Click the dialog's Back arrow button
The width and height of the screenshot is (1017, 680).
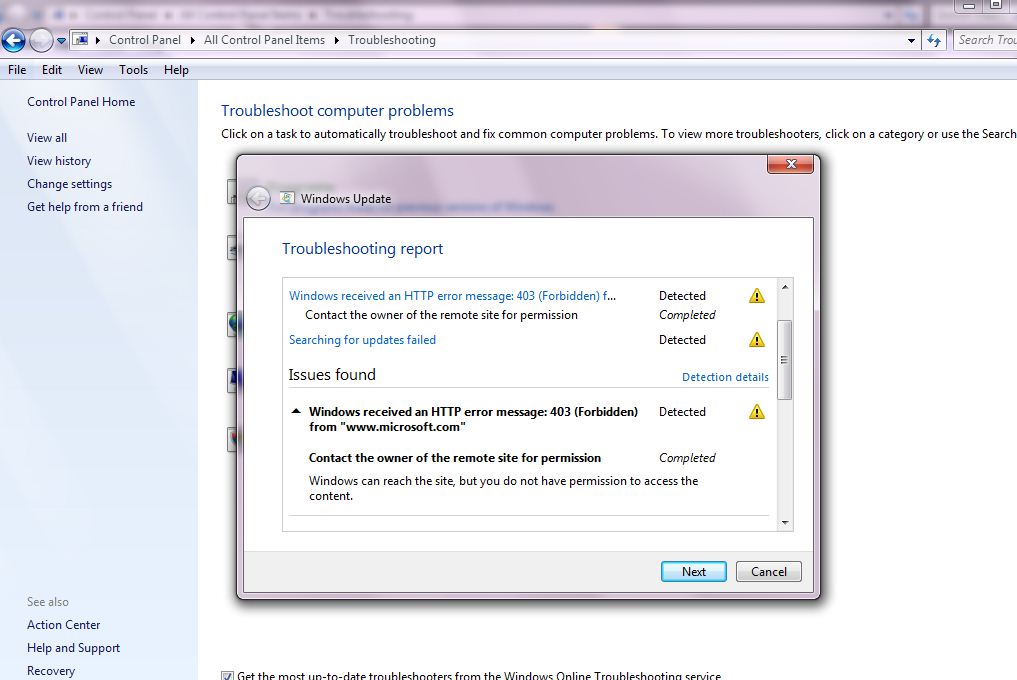[x=258, y=198]
